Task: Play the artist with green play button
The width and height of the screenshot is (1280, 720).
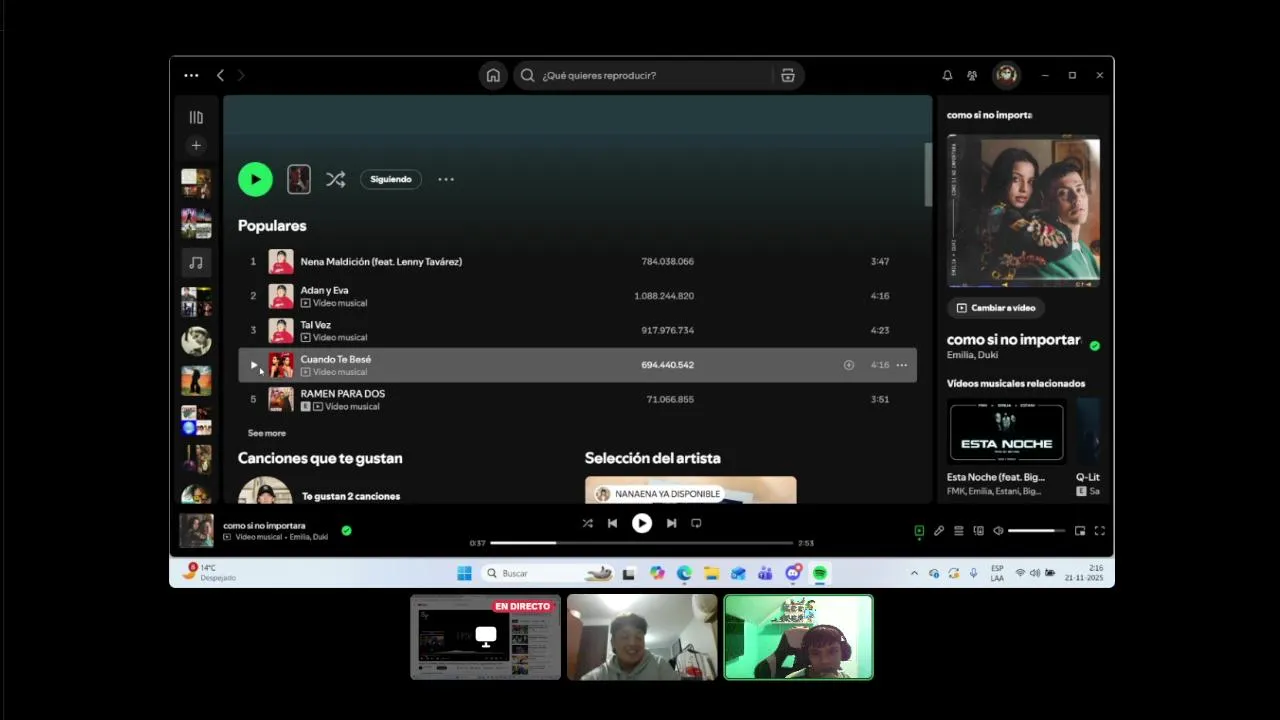Action: click(255, 179)
